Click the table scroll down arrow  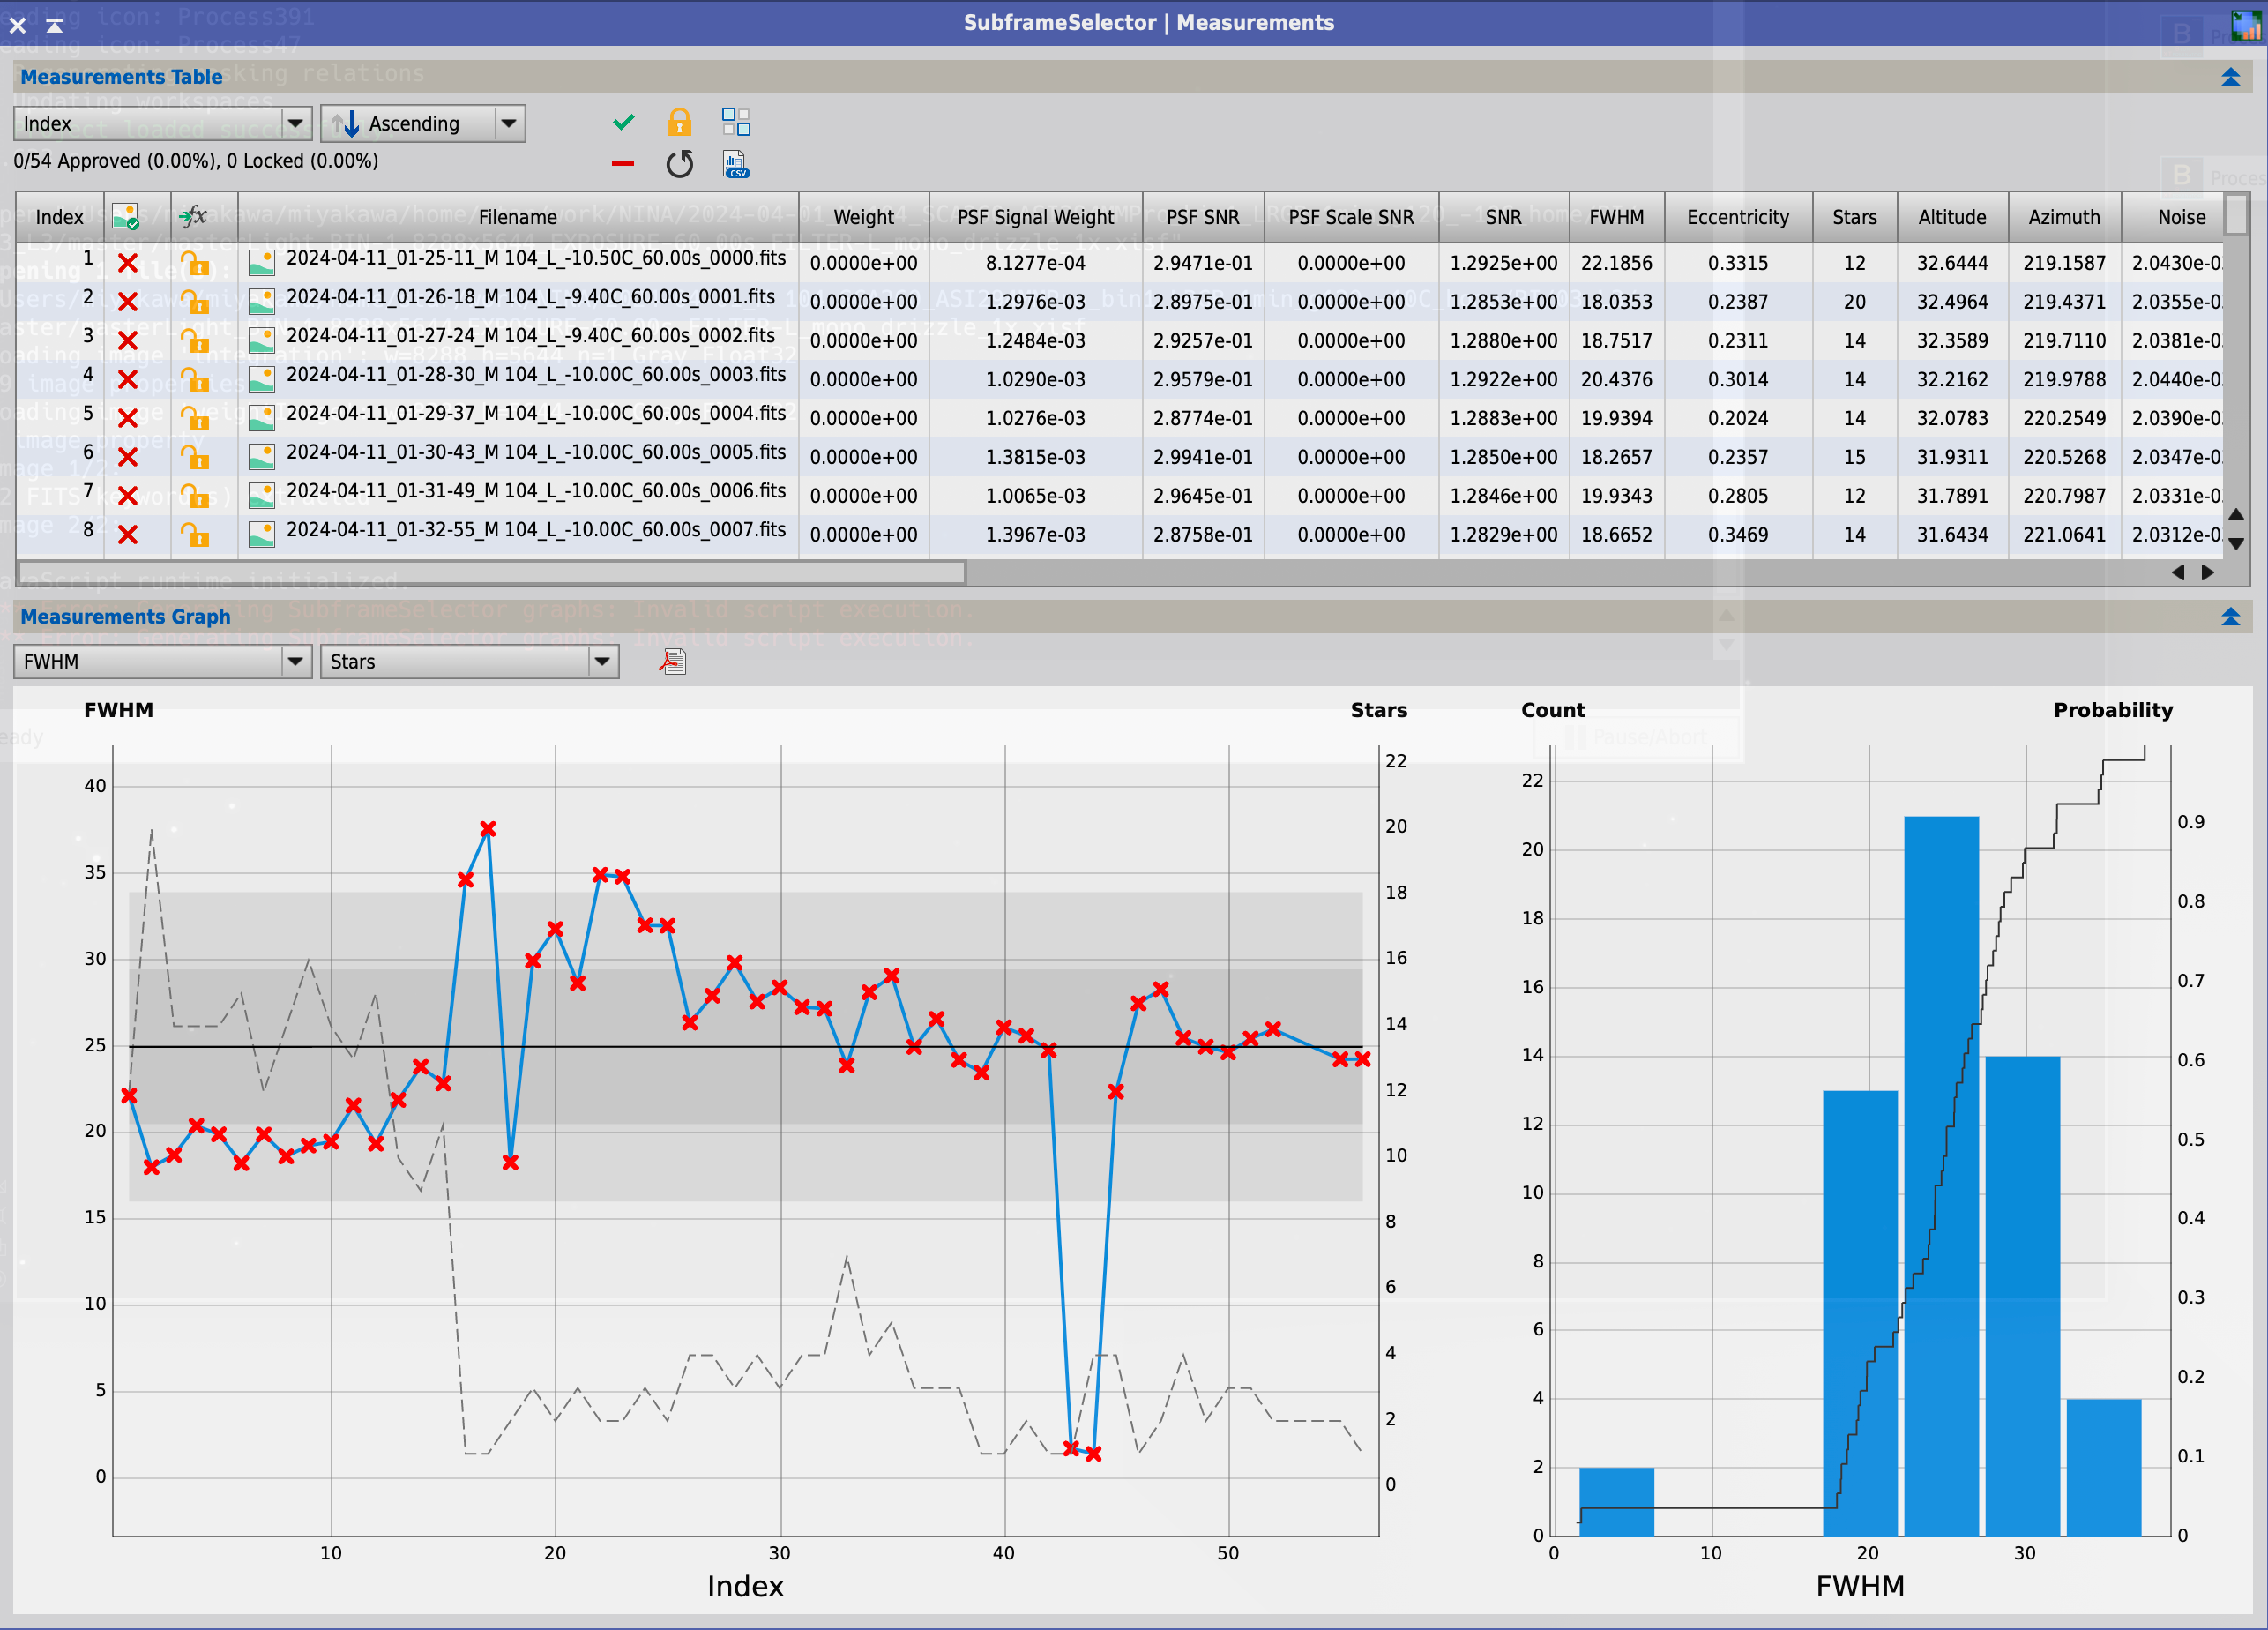tap(2237, 544)
